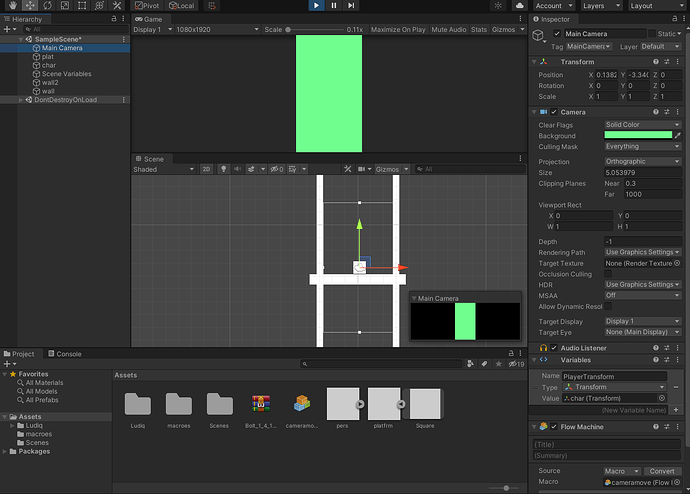Toggle the Main Camera active checkbox

tap(557, 34)
